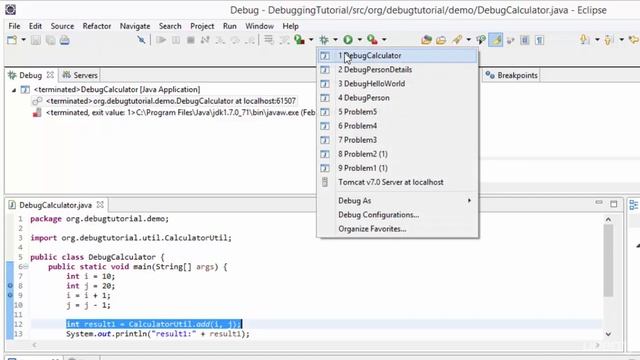The width and height of the screenshot is (640, 360).
Task: Click the Previous Annotation arrow icon
Action: click(x=609, y=40)
